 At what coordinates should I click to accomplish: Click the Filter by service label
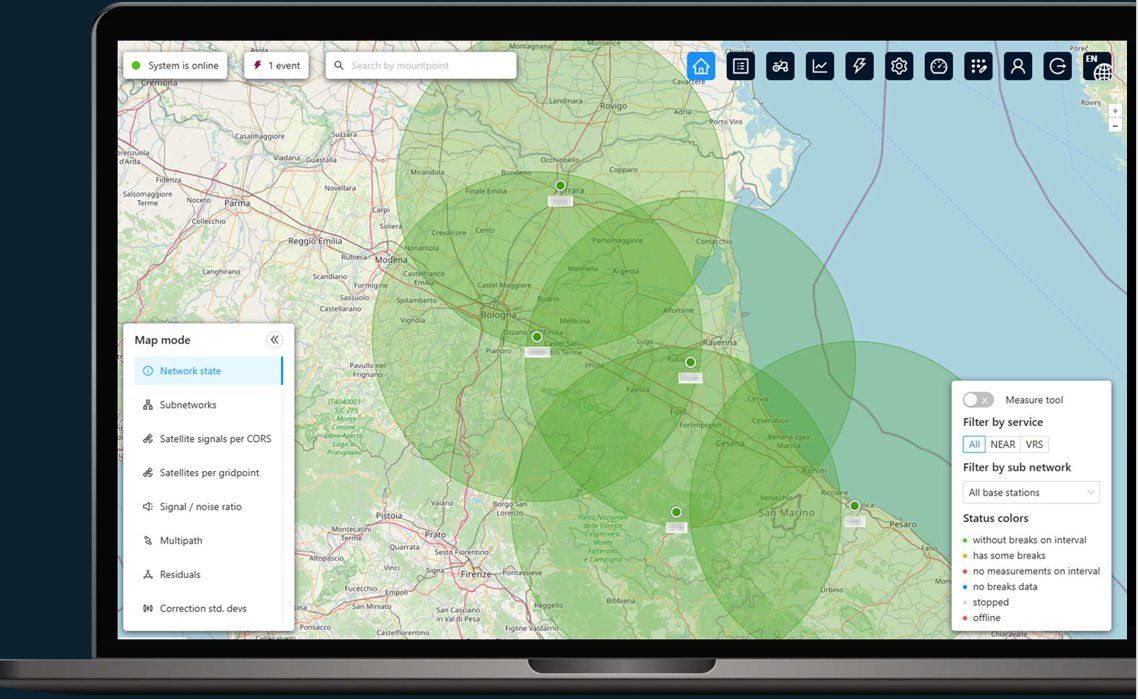[x=1003, y=422]
